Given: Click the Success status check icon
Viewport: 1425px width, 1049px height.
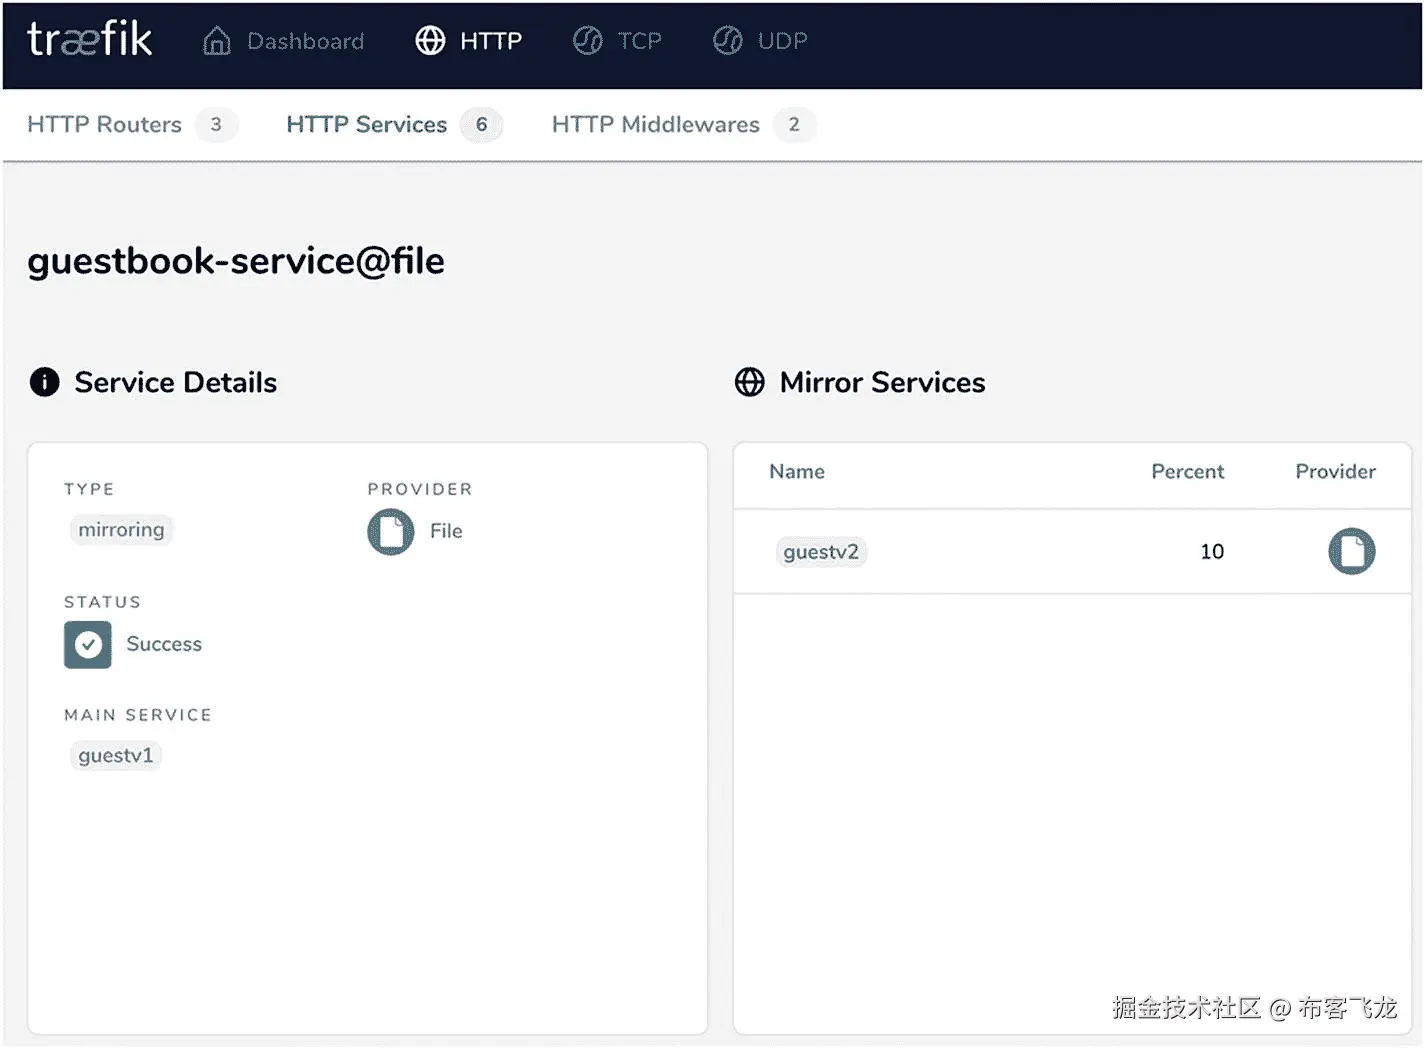Looking at the screenshot, I should 88,644.
